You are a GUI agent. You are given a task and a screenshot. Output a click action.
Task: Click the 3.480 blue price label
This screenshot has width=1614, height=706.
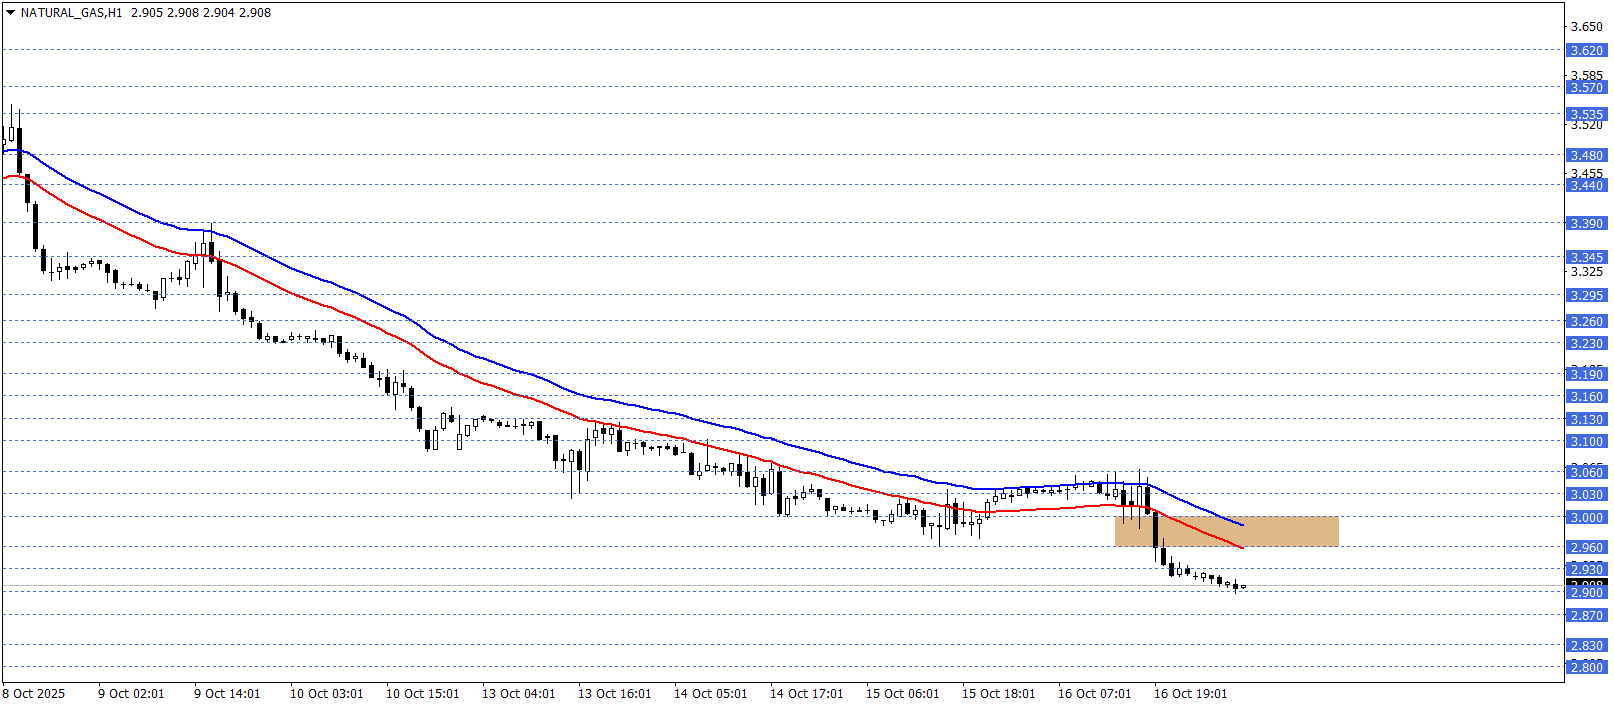[1586, 155]
